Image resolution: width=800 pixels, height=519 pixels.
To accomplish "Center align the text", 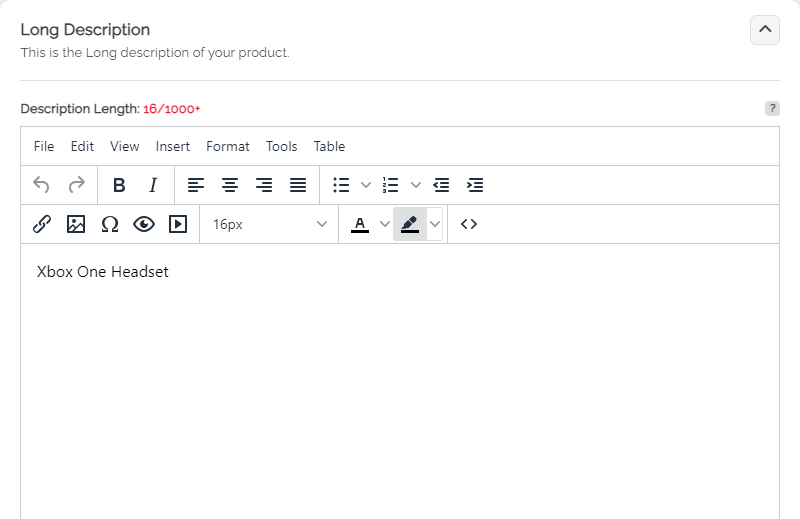I will coord(230,185).
